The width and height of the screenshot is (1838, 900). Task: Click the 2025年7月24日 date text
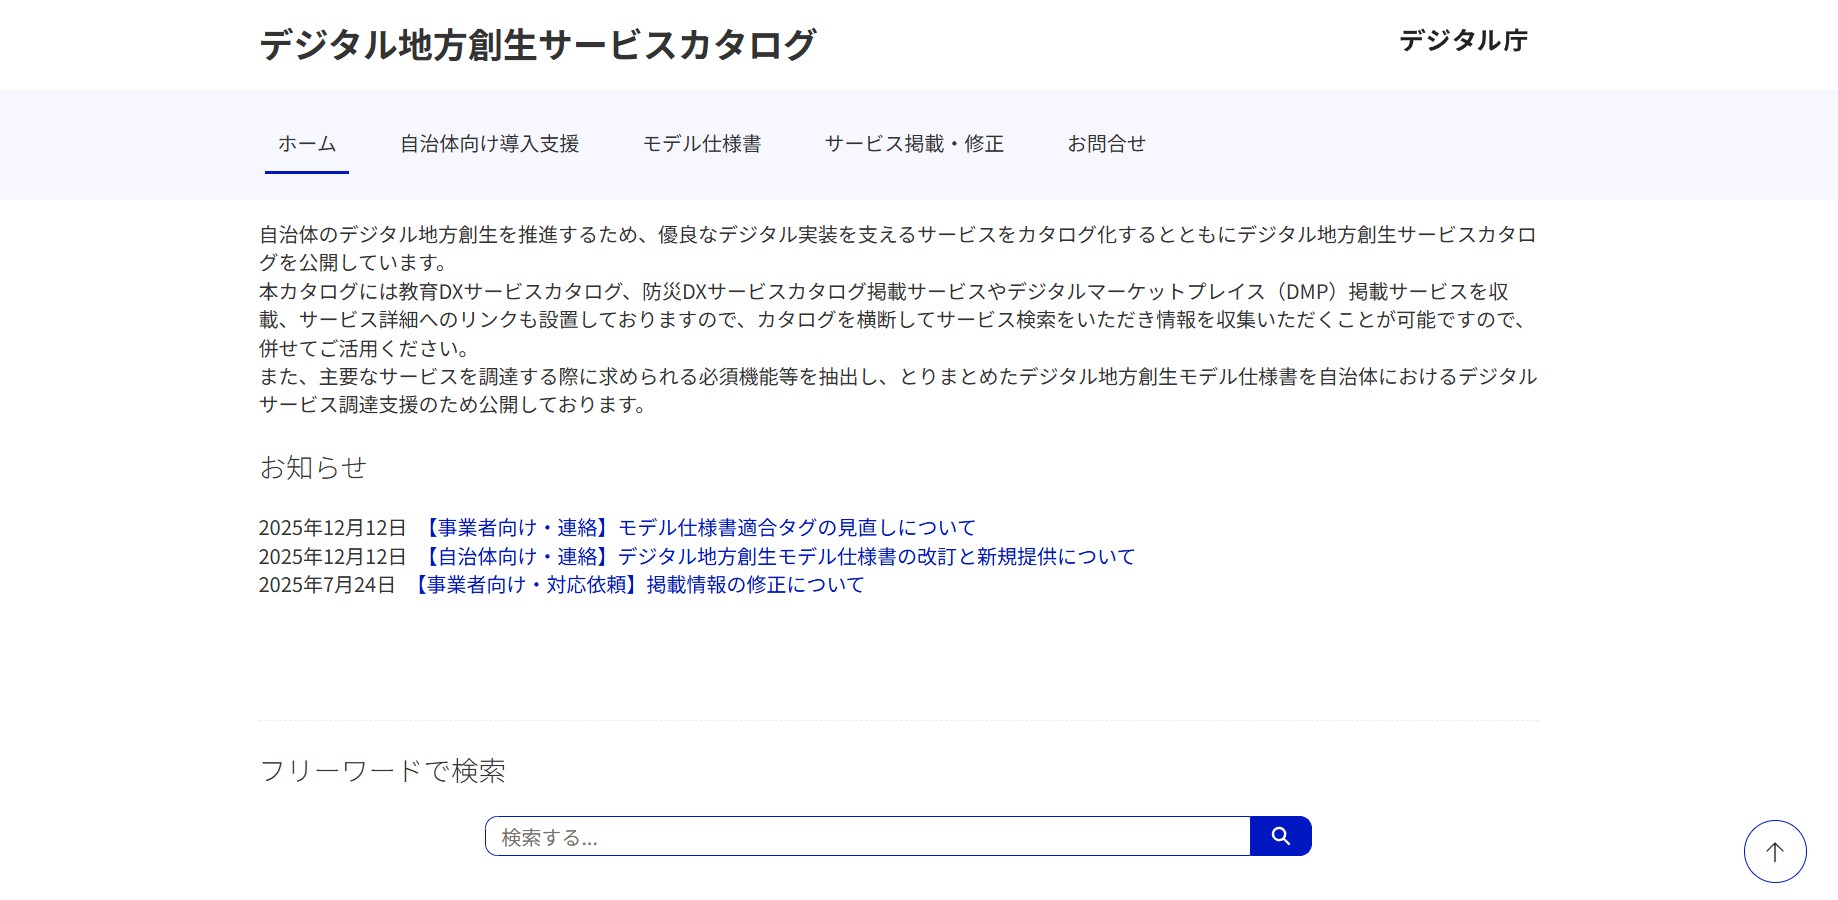(327, 584)
